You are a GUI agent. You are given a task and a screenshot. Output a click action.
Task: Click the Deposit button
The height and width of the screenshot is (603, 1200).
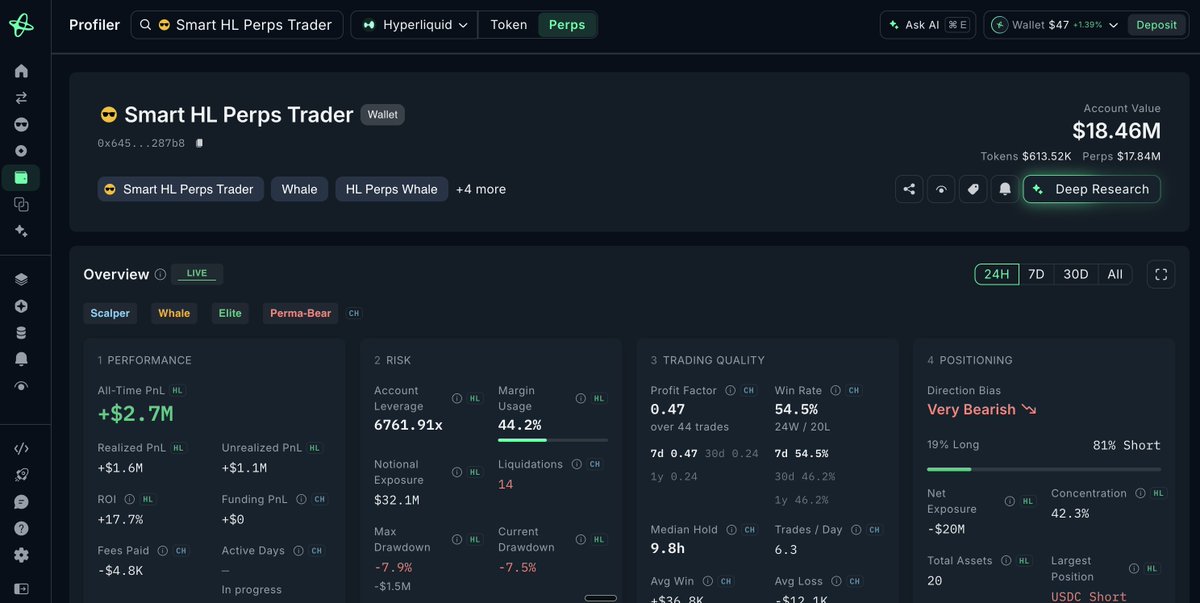coord(1156,25)
